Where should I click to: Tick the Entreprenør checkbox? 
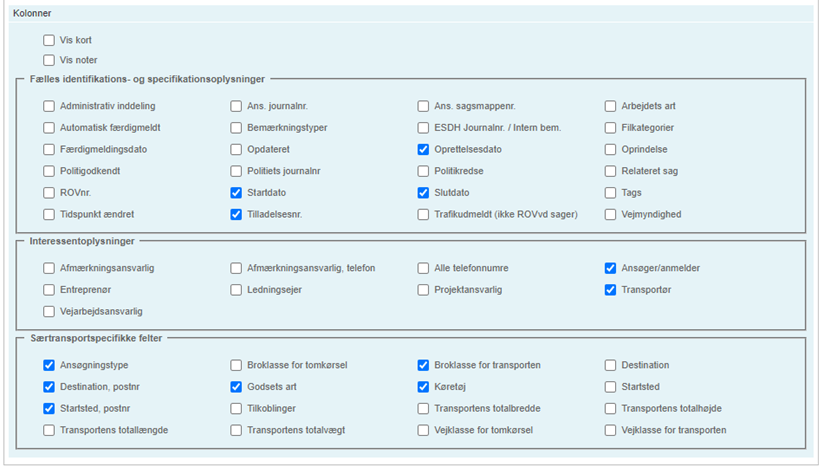click(x=49, y=290)
